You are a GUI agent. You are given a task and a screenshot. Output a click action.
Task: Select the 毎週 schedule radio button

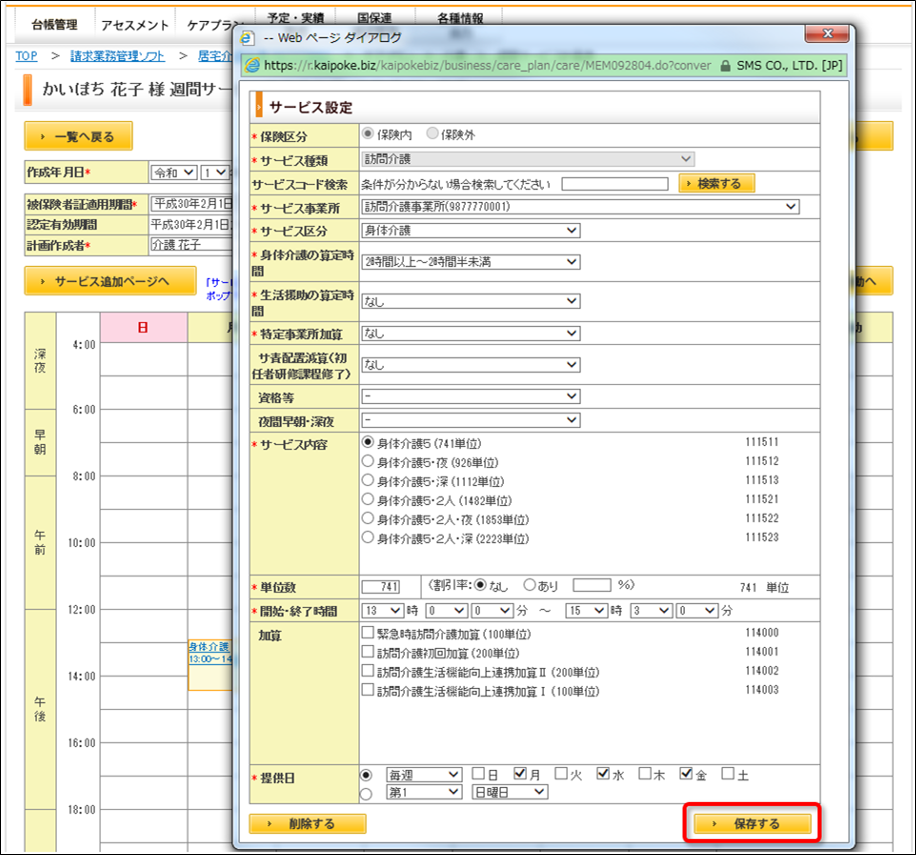(x=366, y=775)
